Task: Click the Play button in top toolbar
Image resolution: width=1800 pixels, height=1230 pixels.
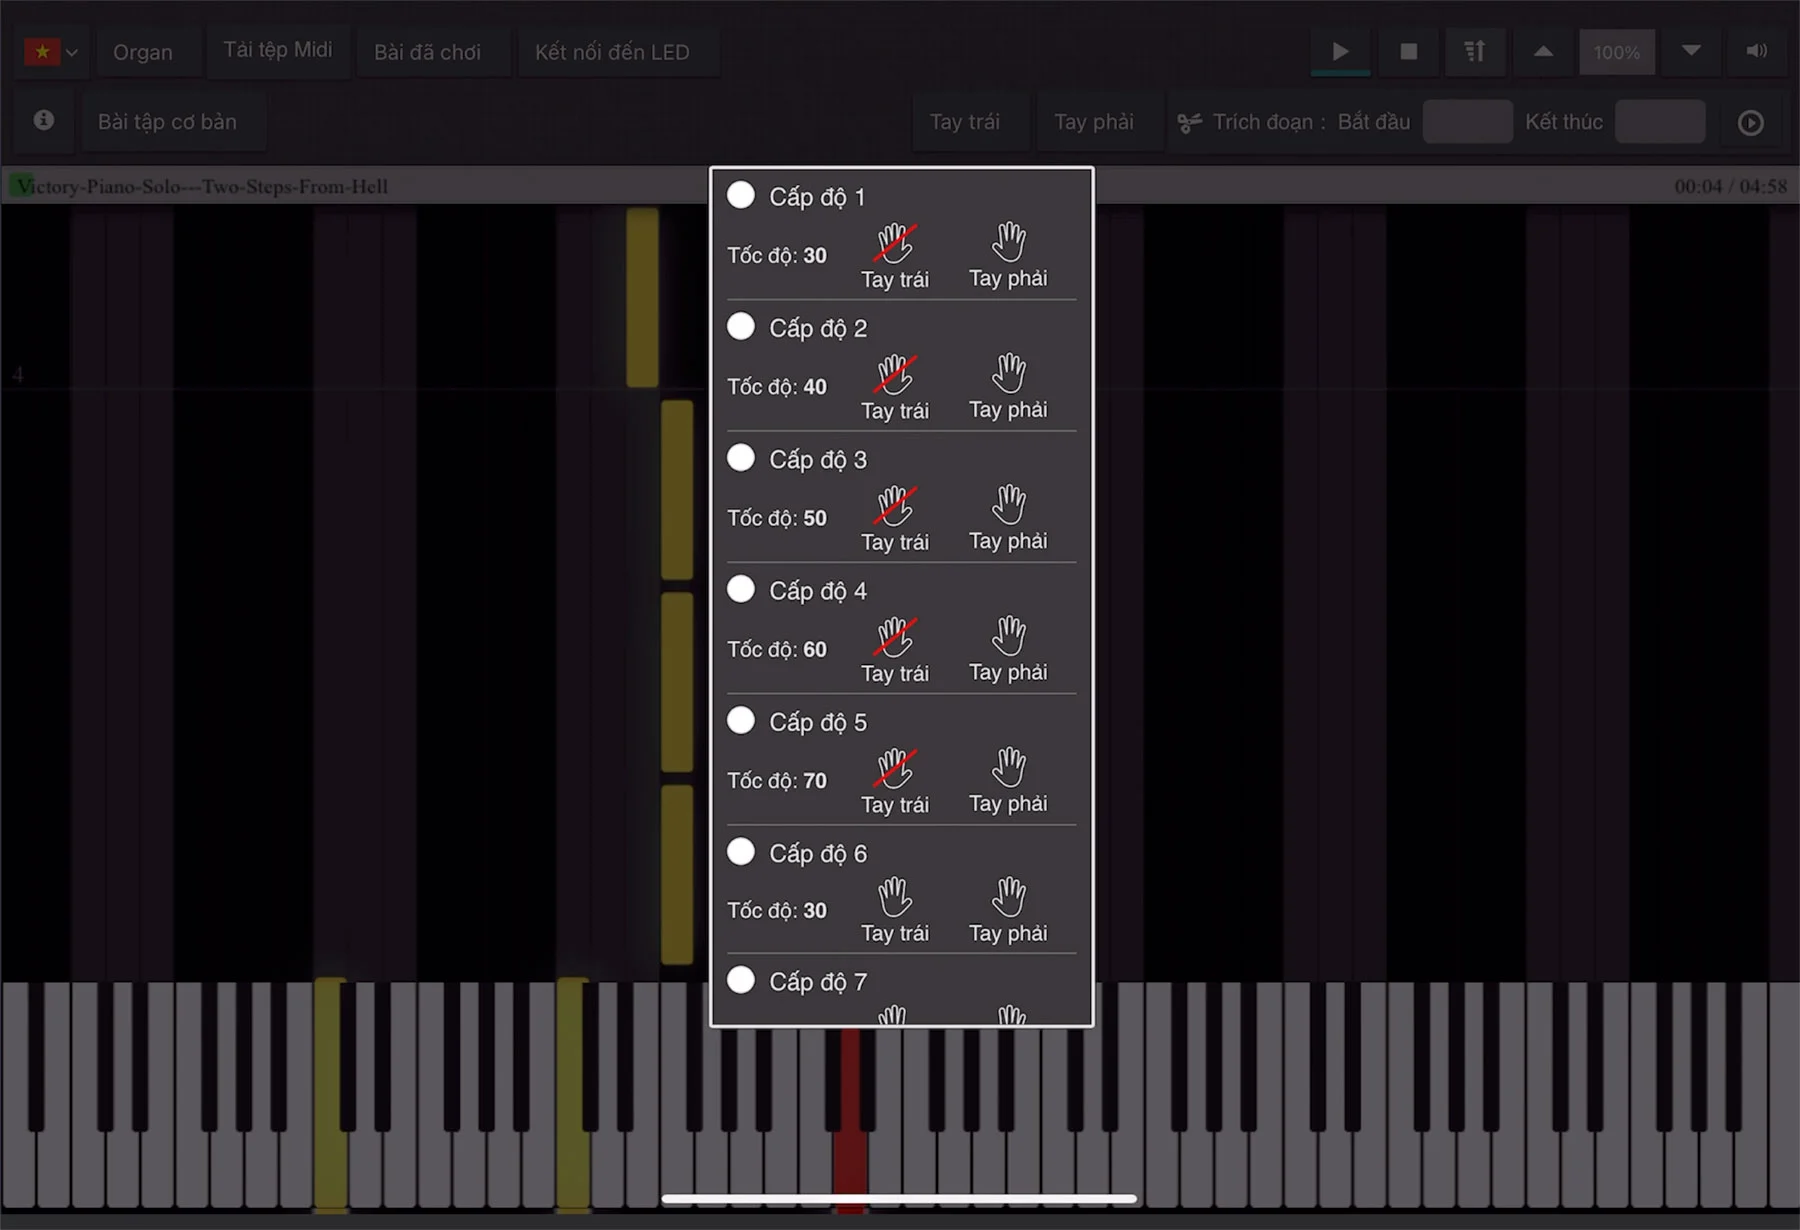Action: [x=1340, y=51]
